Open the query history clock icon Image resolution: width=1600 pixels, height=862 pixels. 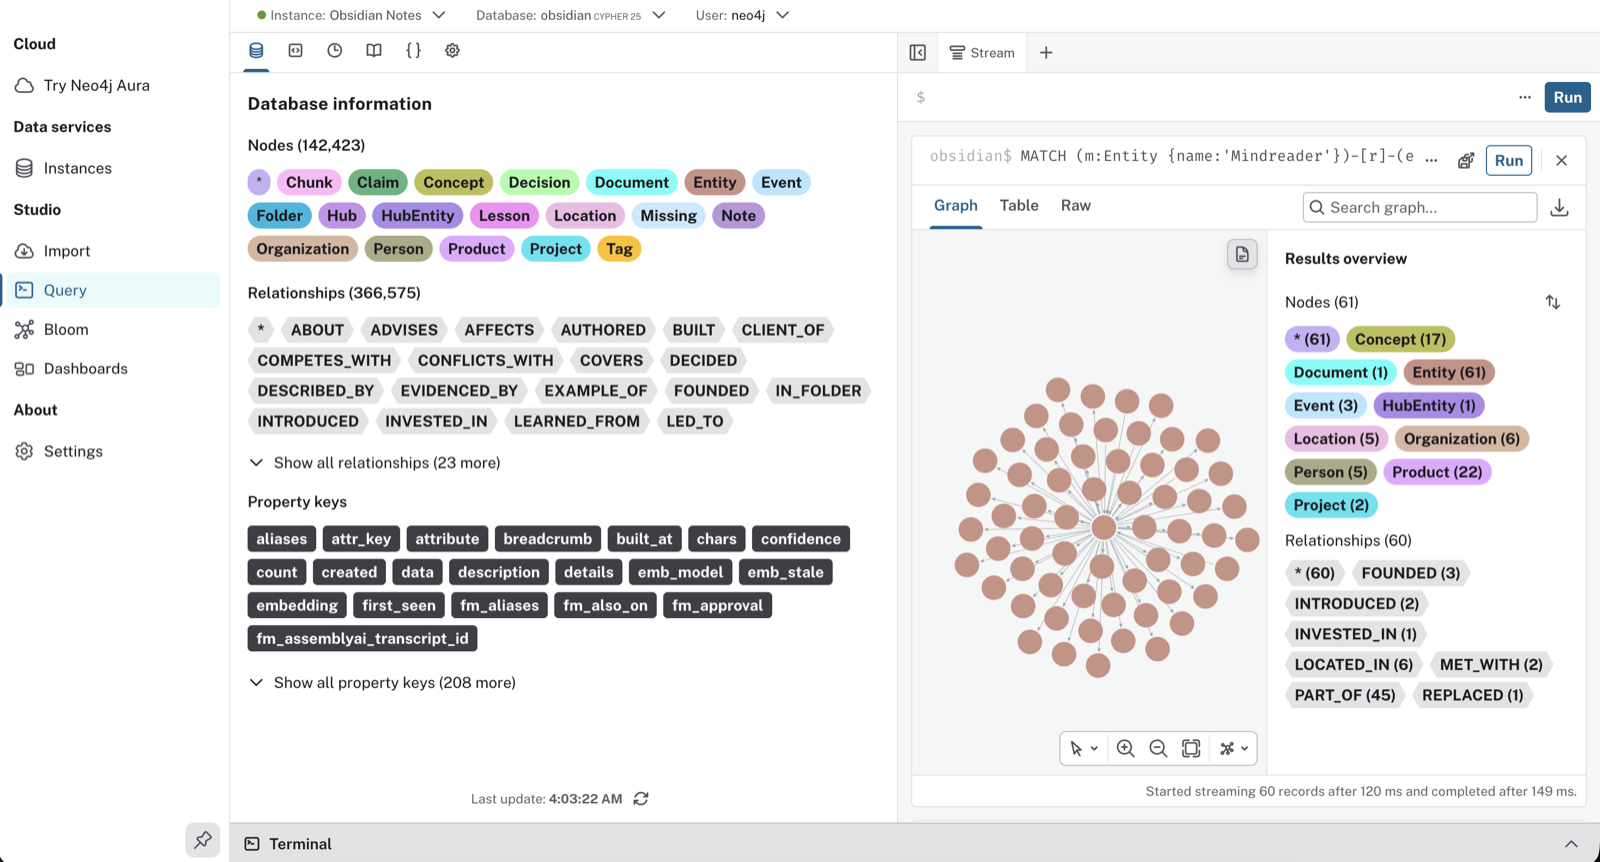(x=335, y=50)
